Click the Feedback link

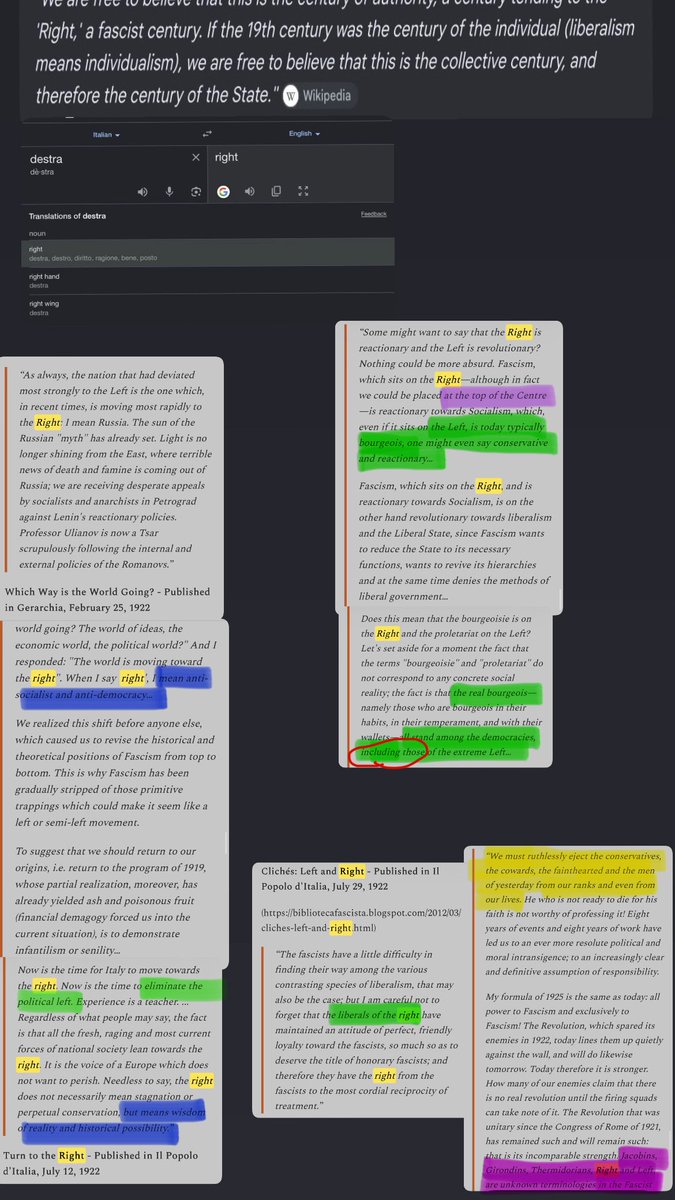(374, 214)
